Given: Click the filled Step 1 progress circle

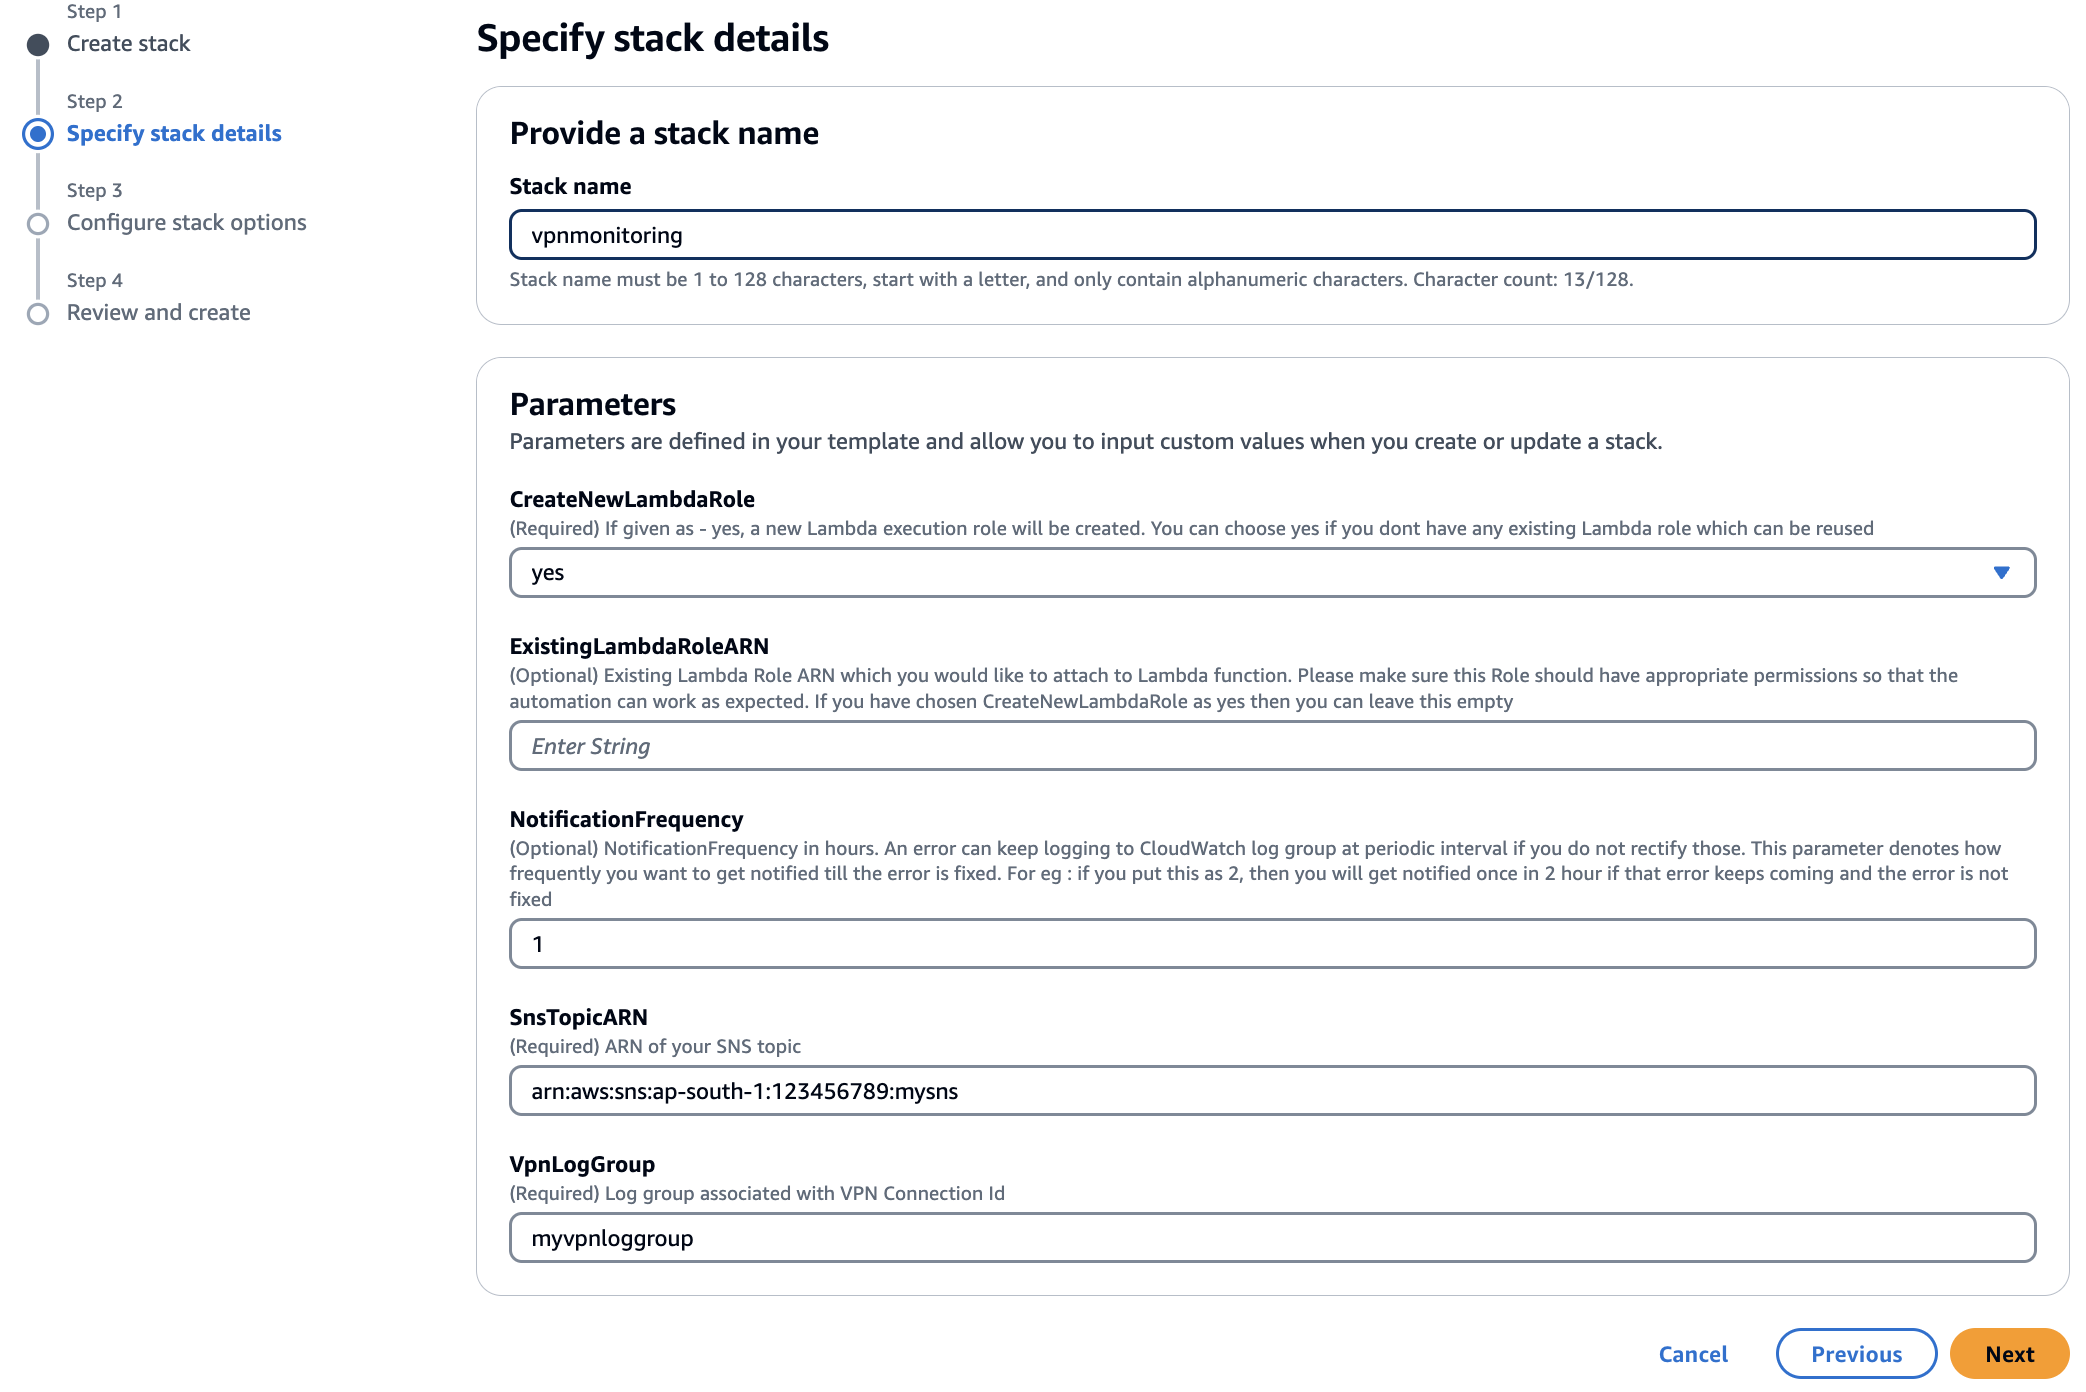Looking at the screenshot, I should coord(38,43).
